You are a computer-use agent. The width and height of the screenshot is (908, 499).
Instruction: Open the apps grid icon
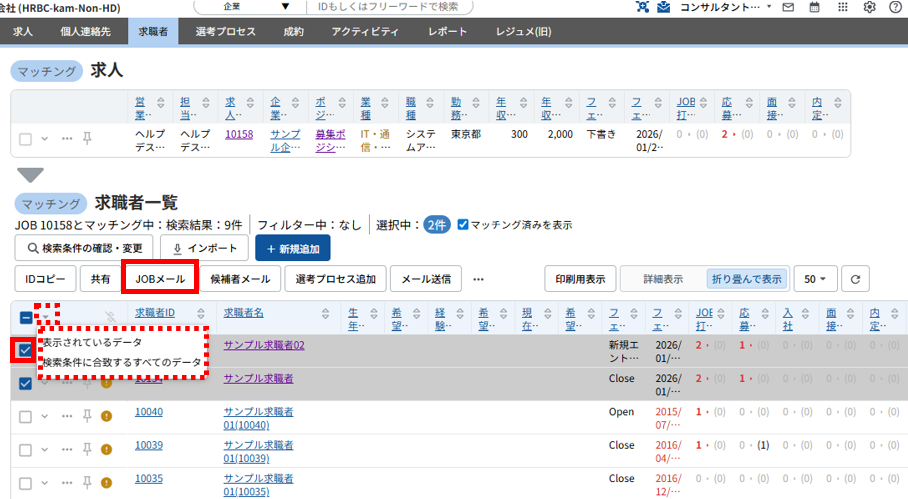842,7
